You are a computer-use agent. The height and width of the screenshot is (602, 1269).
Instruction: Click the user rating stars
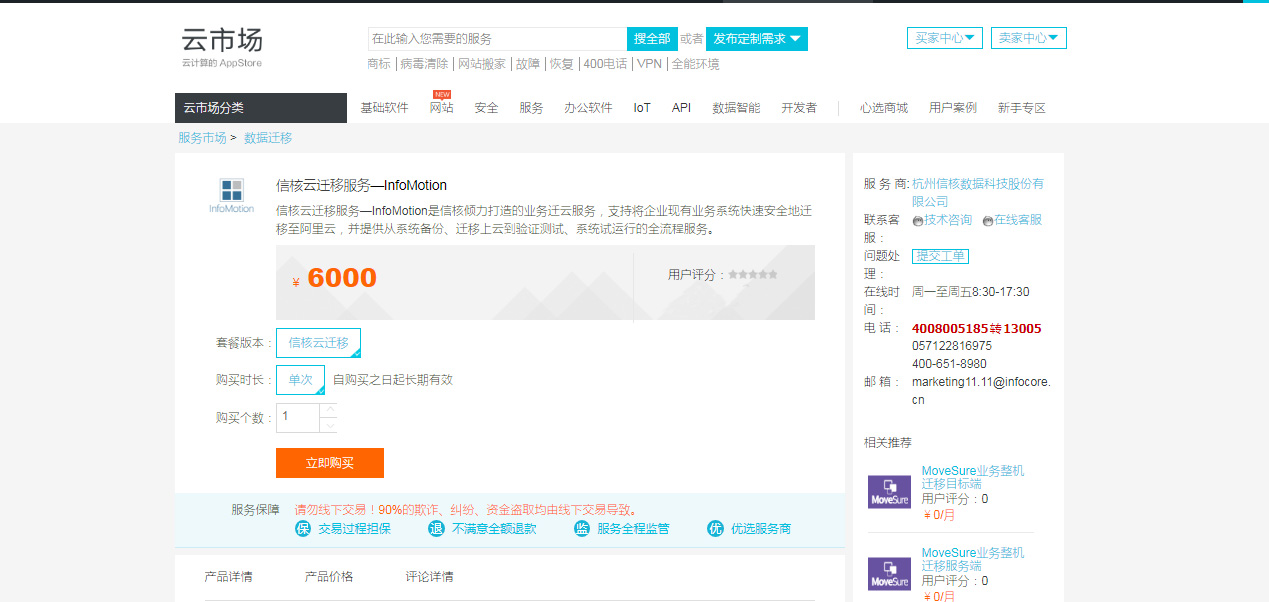click(x=753, y=274)
